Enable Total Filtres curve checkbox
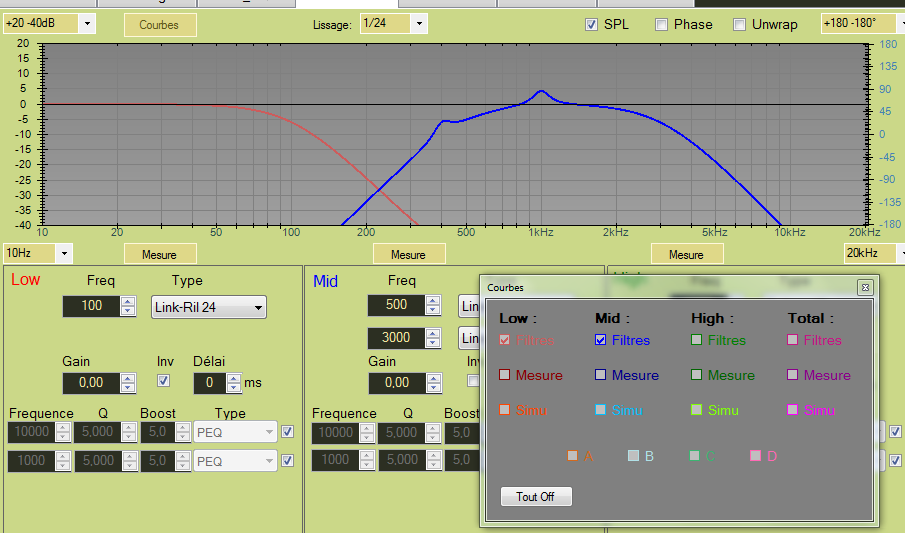 [793, 340]
